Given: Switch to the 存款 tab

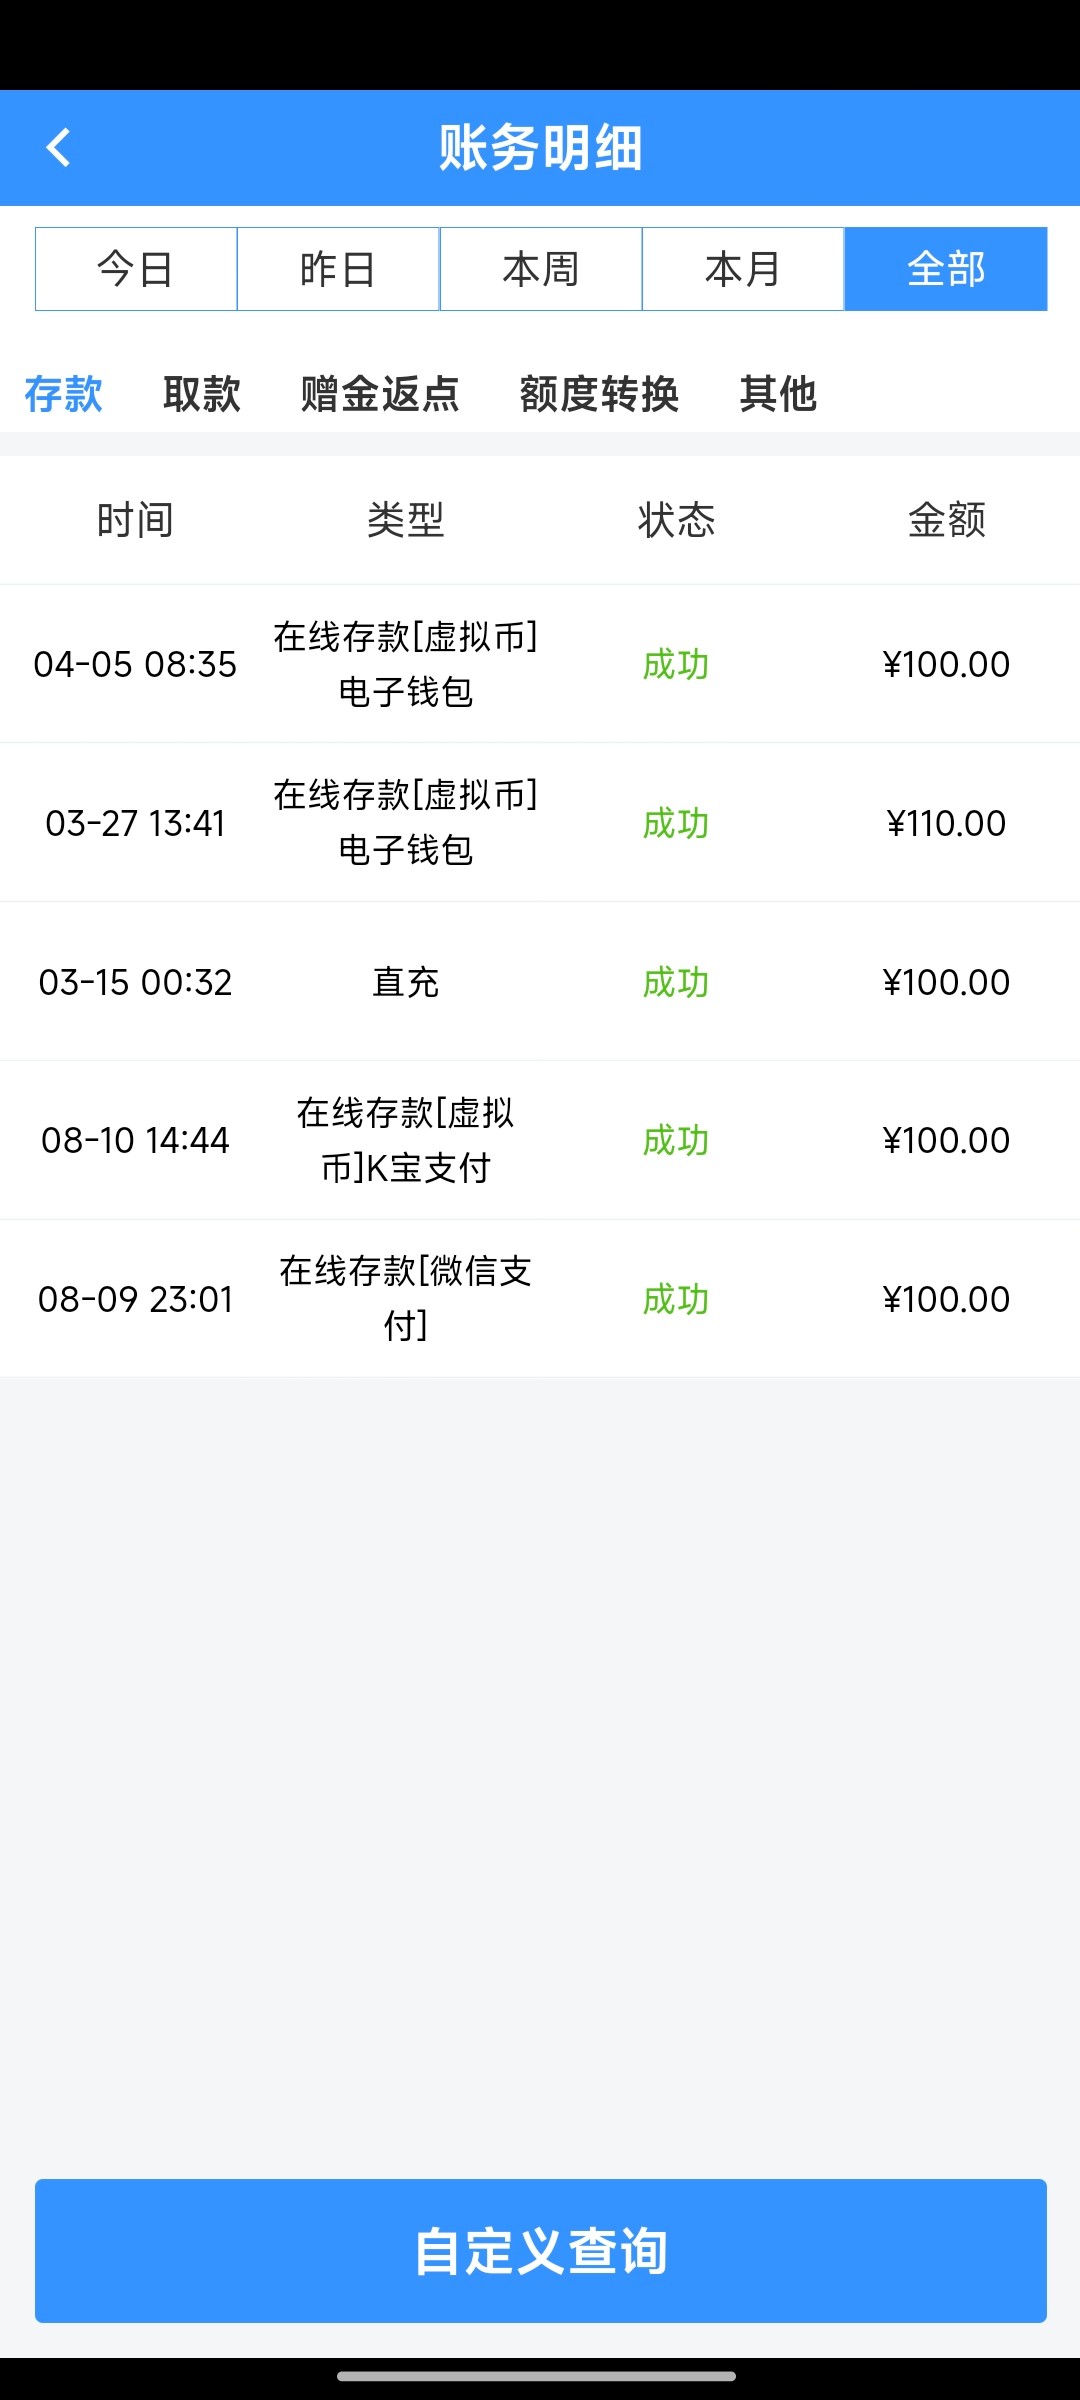Looking at the screenshot, I should (64, 394).
